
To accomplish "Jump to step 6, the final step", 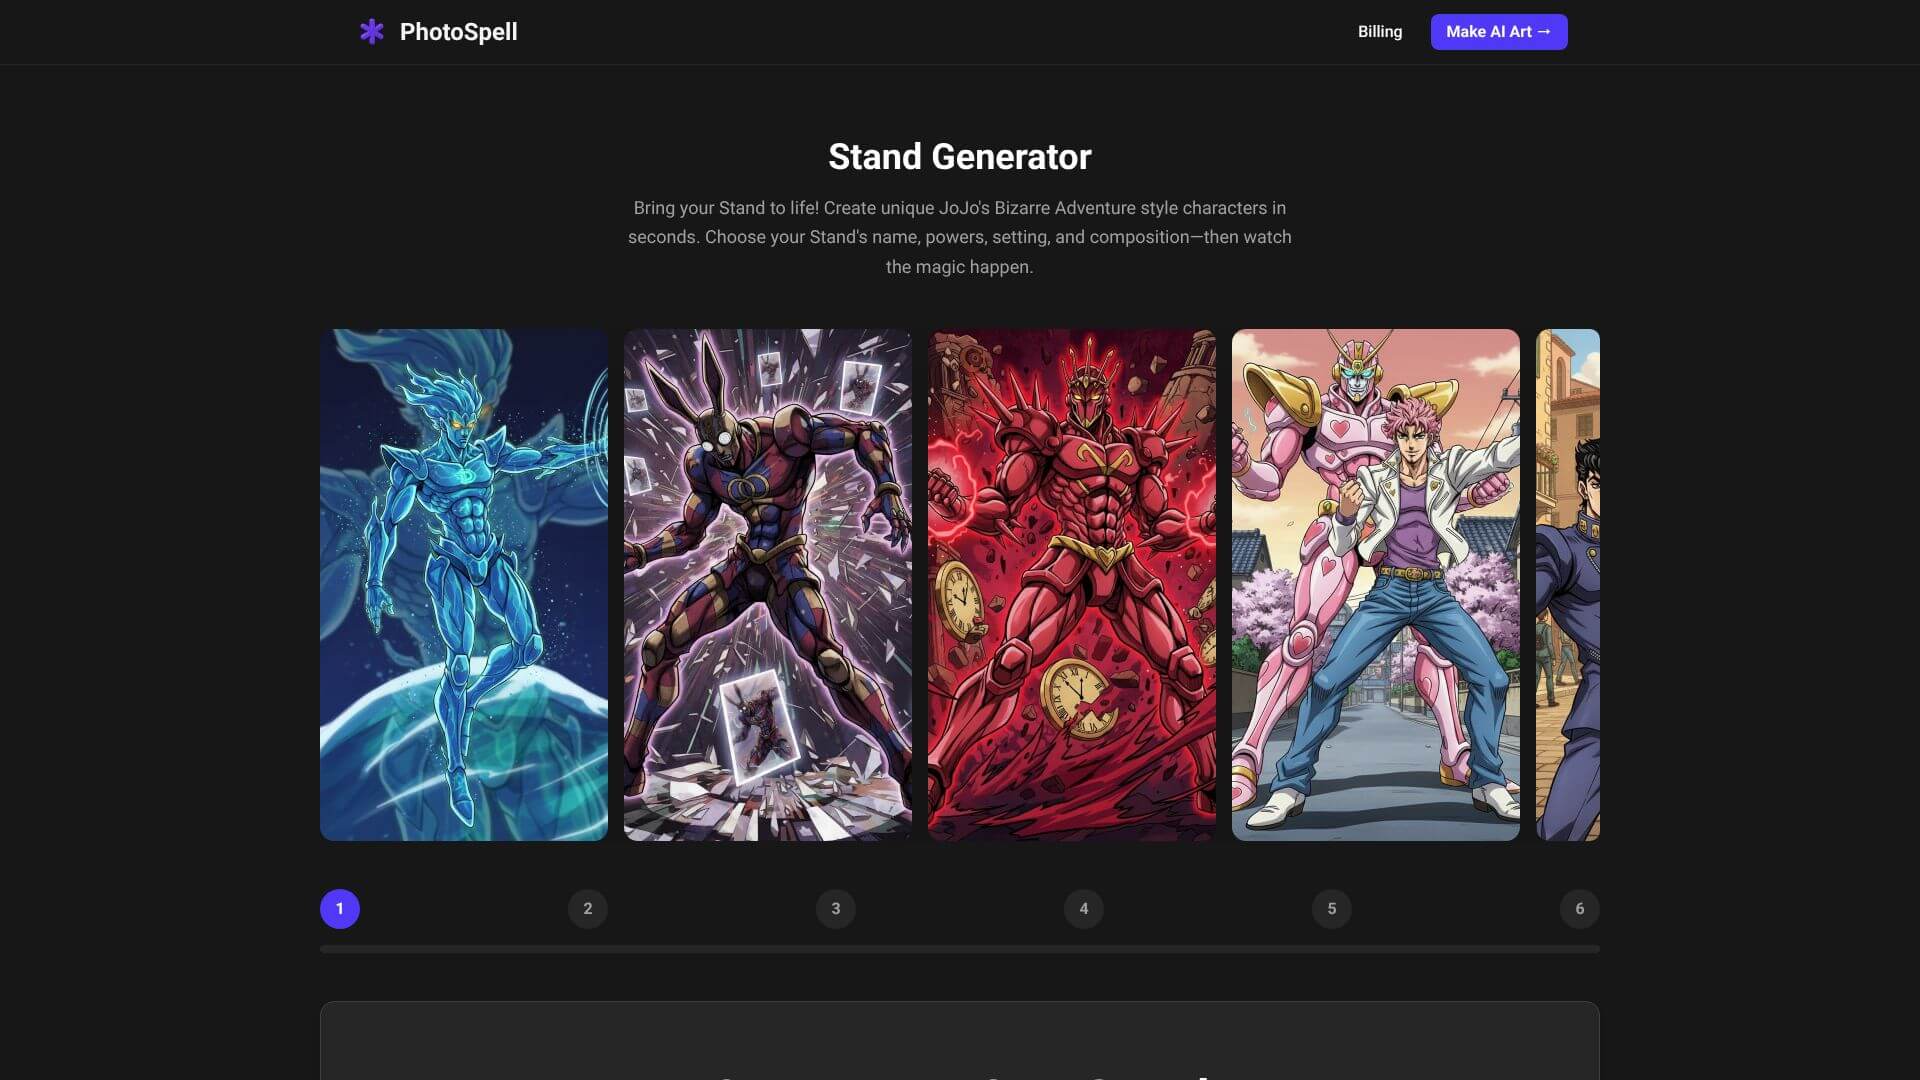I will pos(1579,909).
